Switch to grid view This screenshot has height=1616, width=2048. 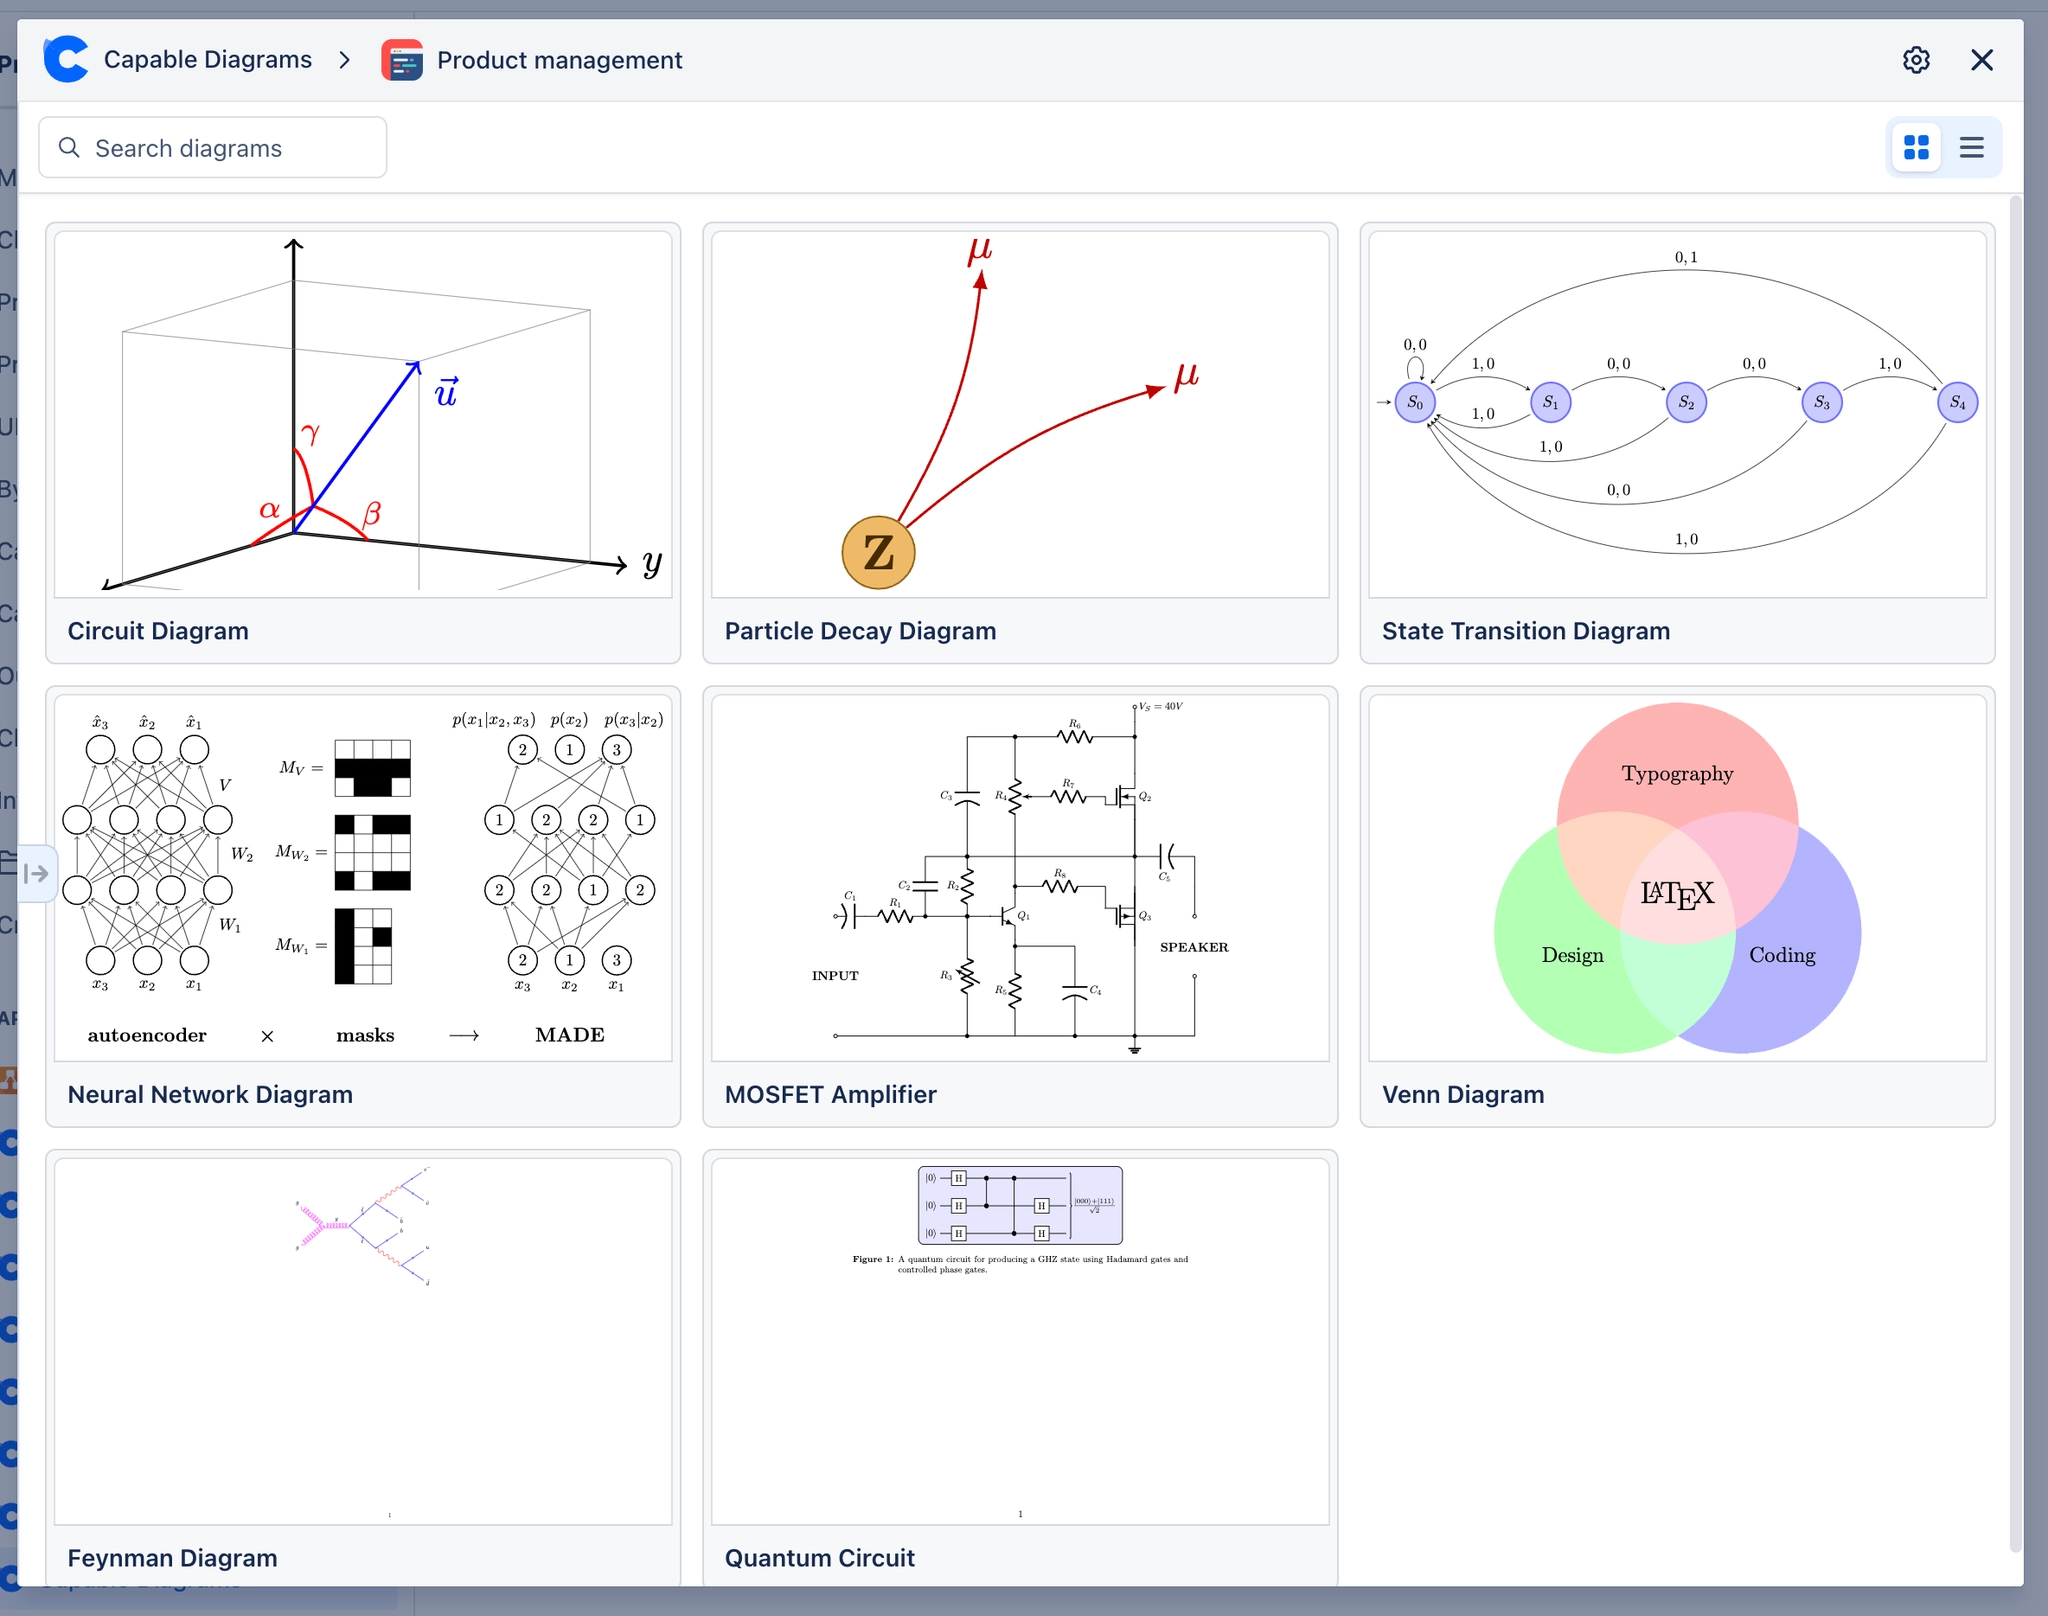point(1916,148)
